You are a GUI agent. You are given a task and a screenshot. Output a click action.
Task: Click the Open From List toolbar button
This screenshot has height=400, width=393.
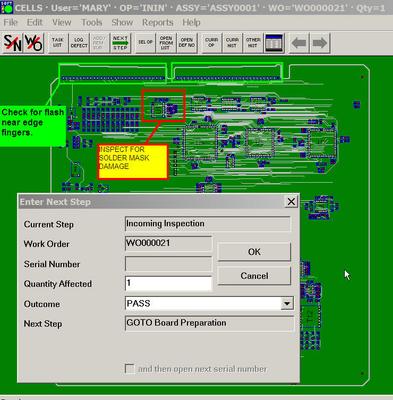pos(166,43)
